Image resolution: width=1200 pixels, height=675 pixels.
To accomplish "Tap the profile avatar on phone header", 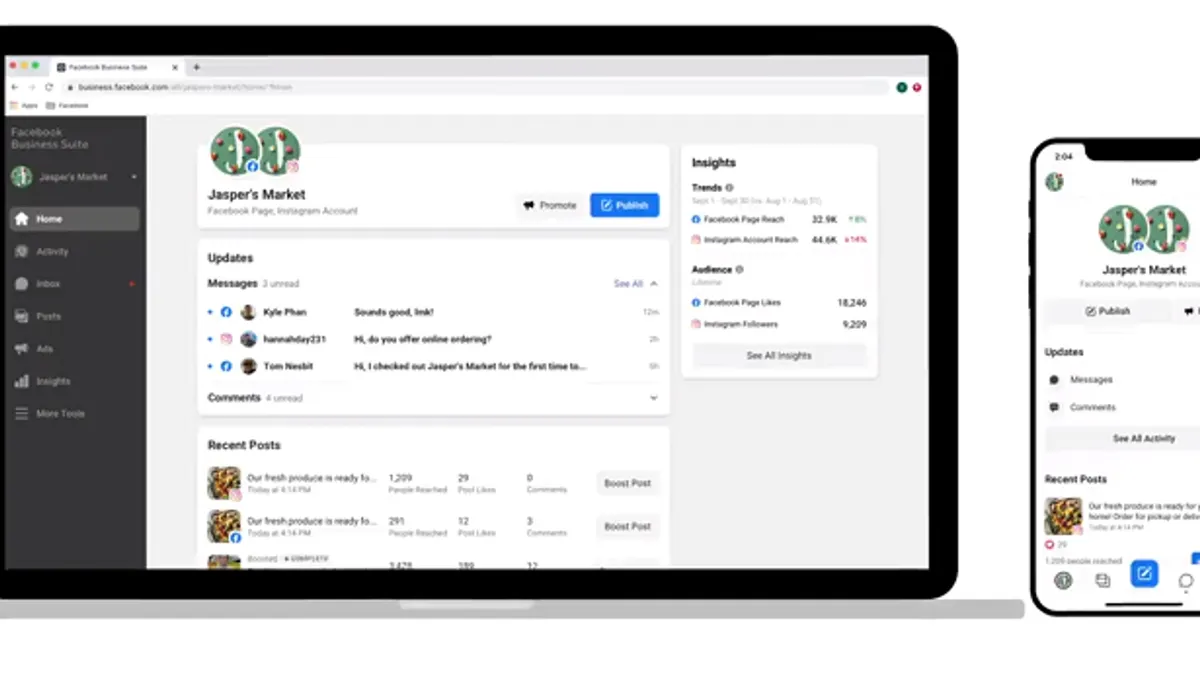I will pyautogui.click(x=1054, y=182).
